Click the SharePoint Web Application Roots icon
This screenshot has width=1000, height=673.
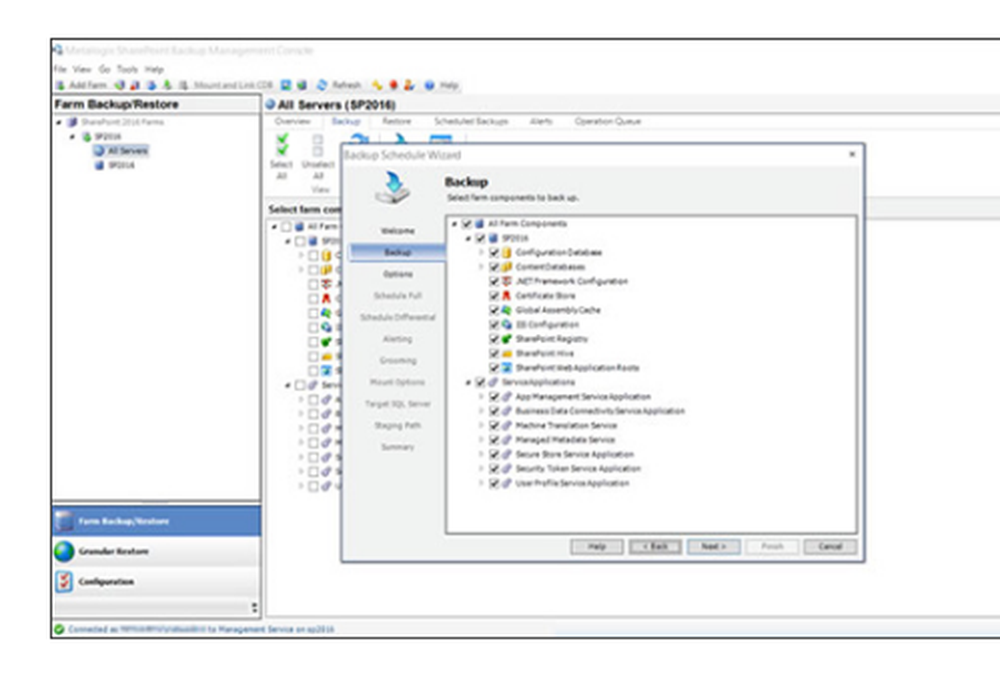click(507, 367)
